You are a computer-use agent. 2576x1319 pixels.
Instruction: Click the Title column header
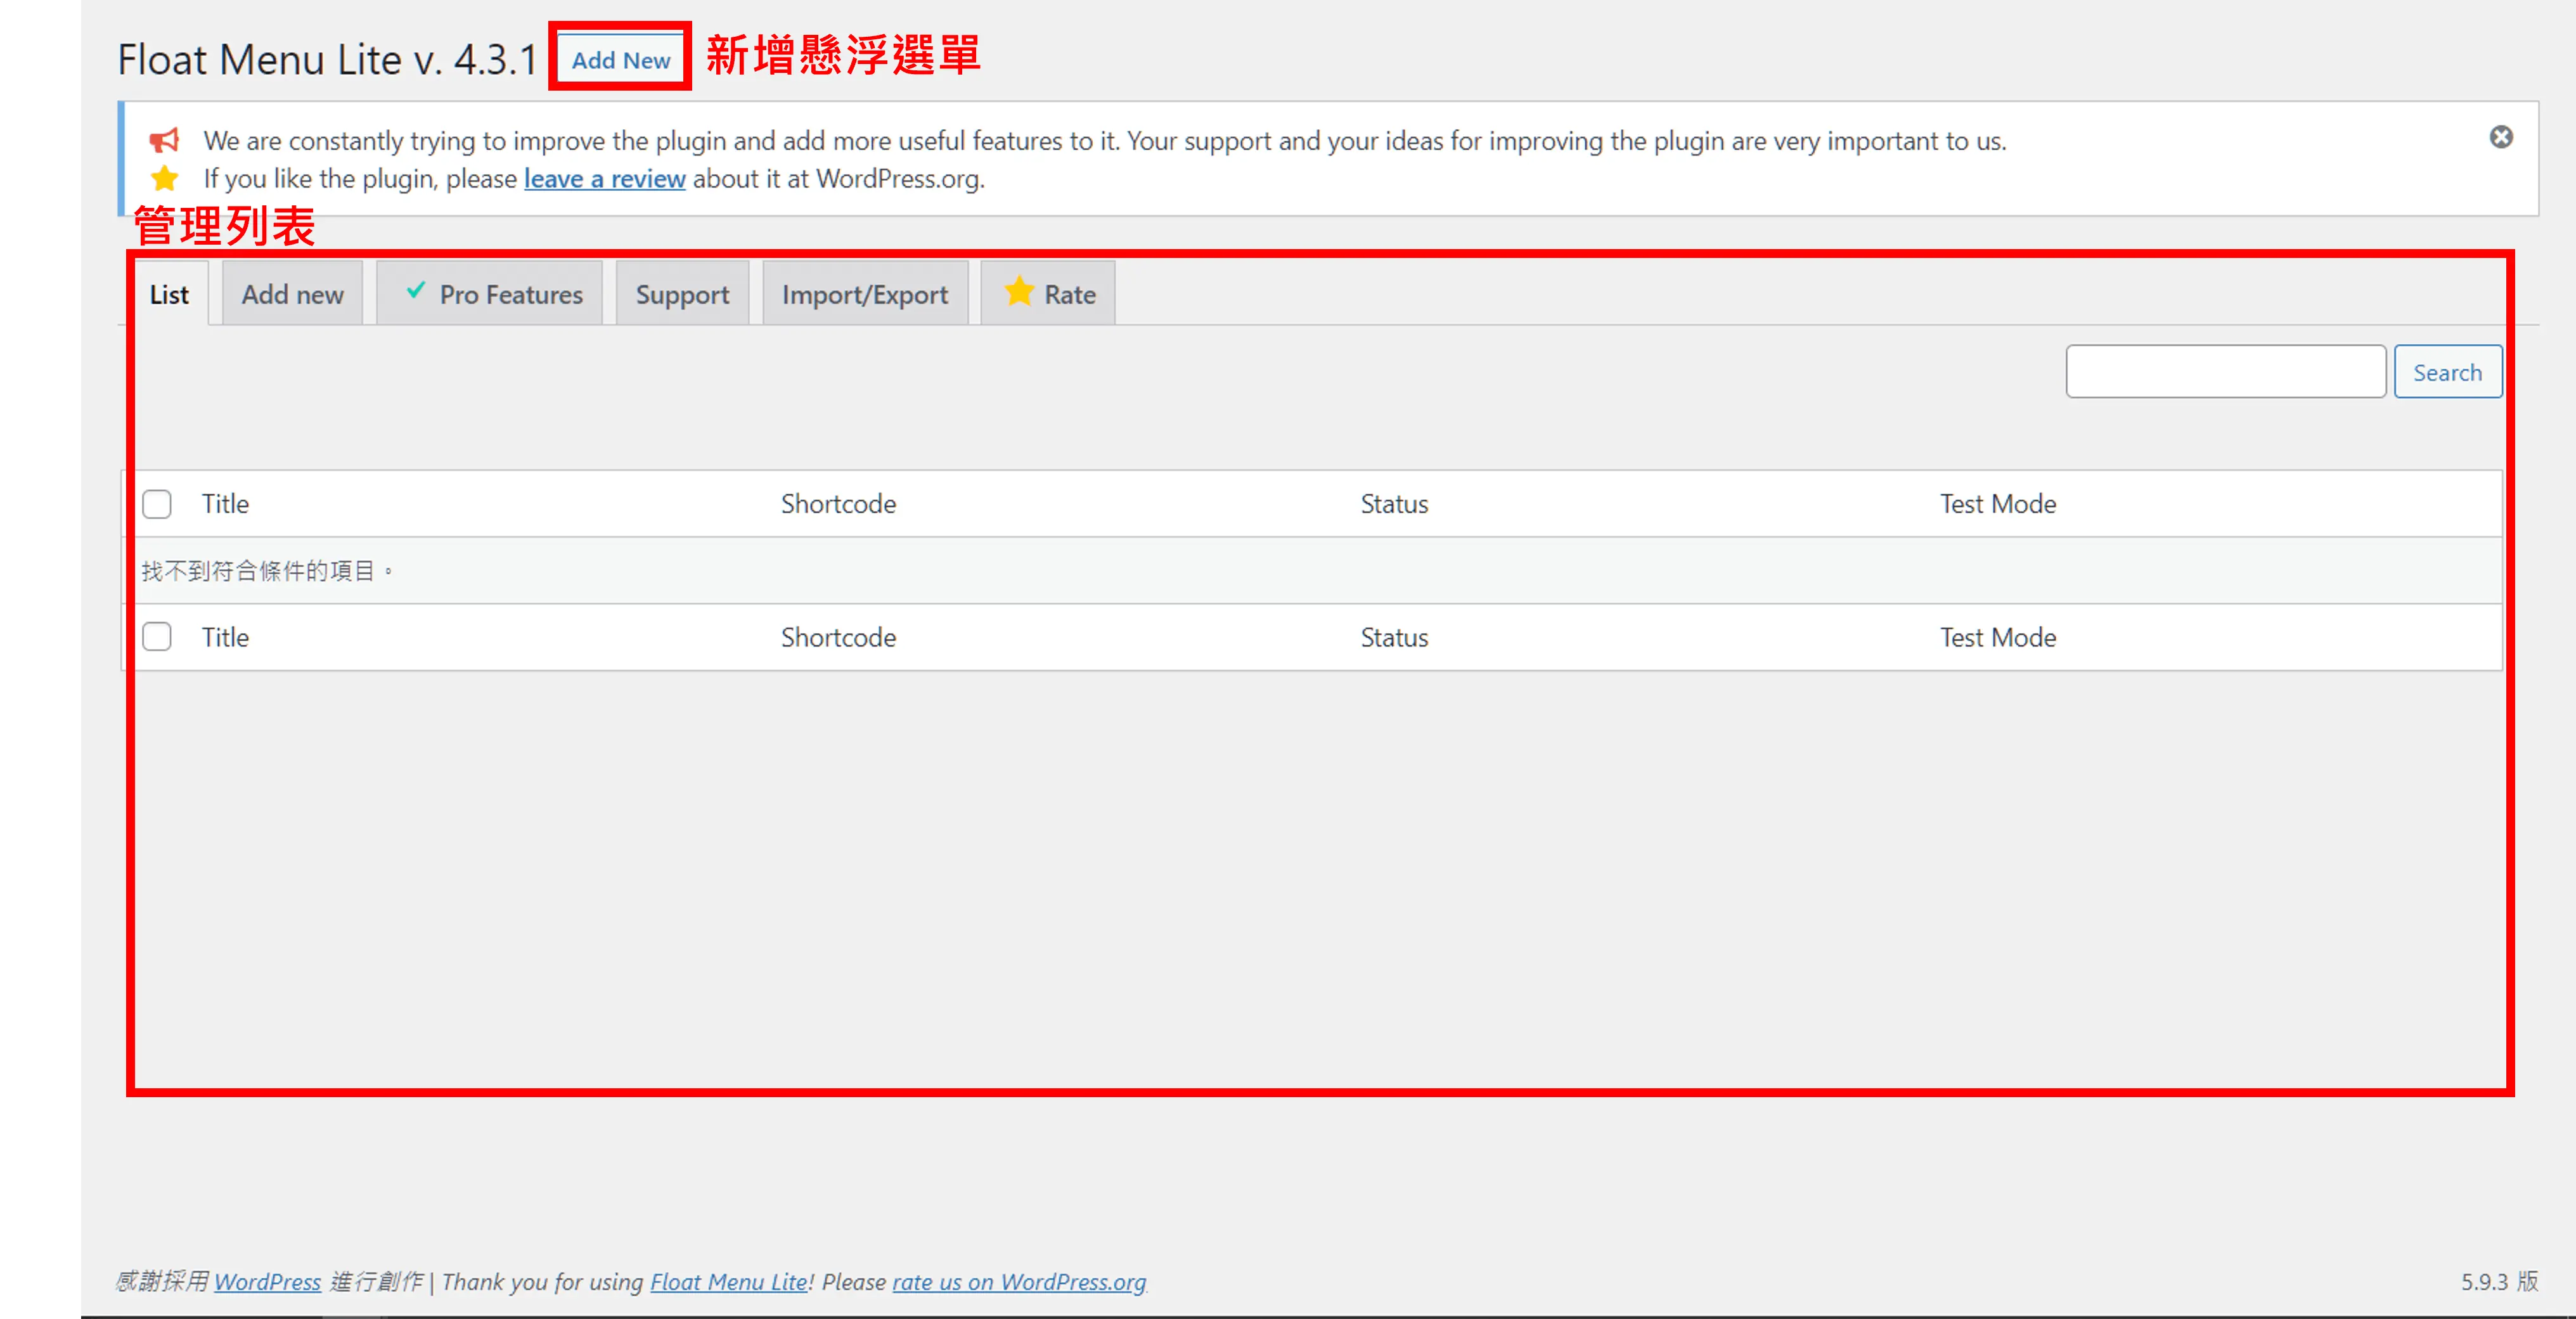click(225, 504)
